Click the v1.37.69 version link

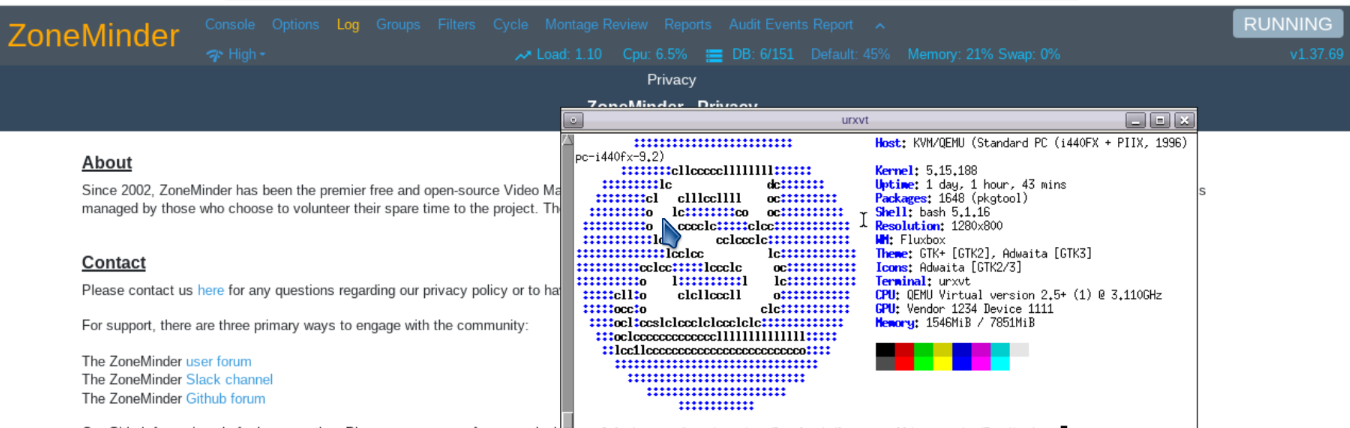coord(1317,54)
